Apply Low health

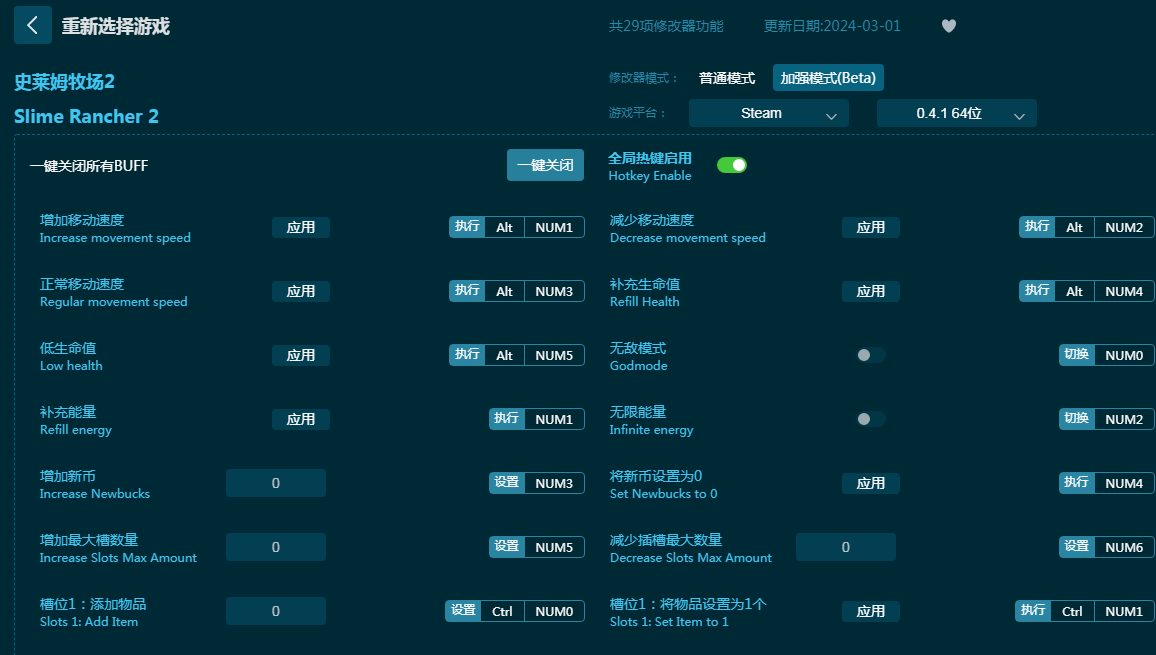coord(301,356)
